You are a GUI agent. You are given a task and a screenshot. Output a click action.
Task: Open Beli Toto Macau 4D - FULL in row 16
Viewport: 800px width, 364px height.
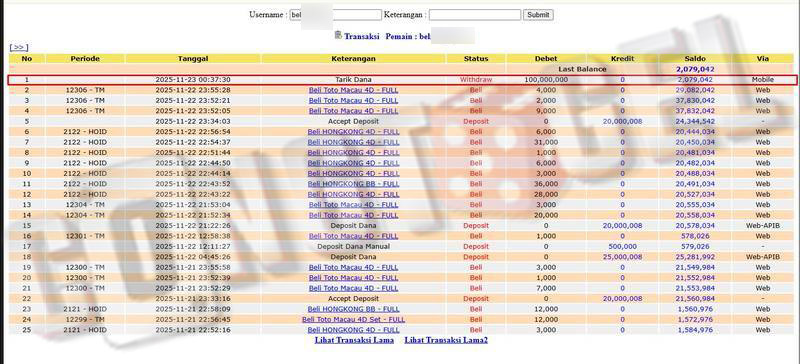(353, 236)
